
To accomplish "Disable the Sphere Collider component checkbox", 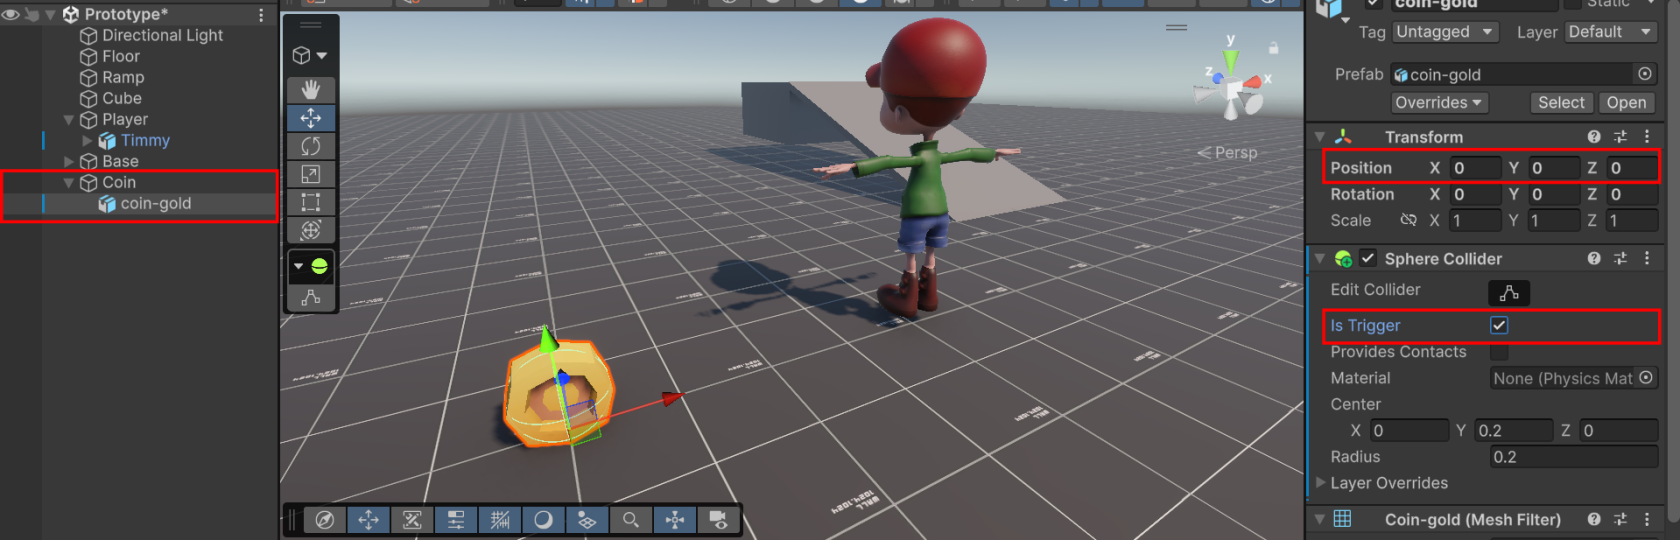I will [1368, 258].
